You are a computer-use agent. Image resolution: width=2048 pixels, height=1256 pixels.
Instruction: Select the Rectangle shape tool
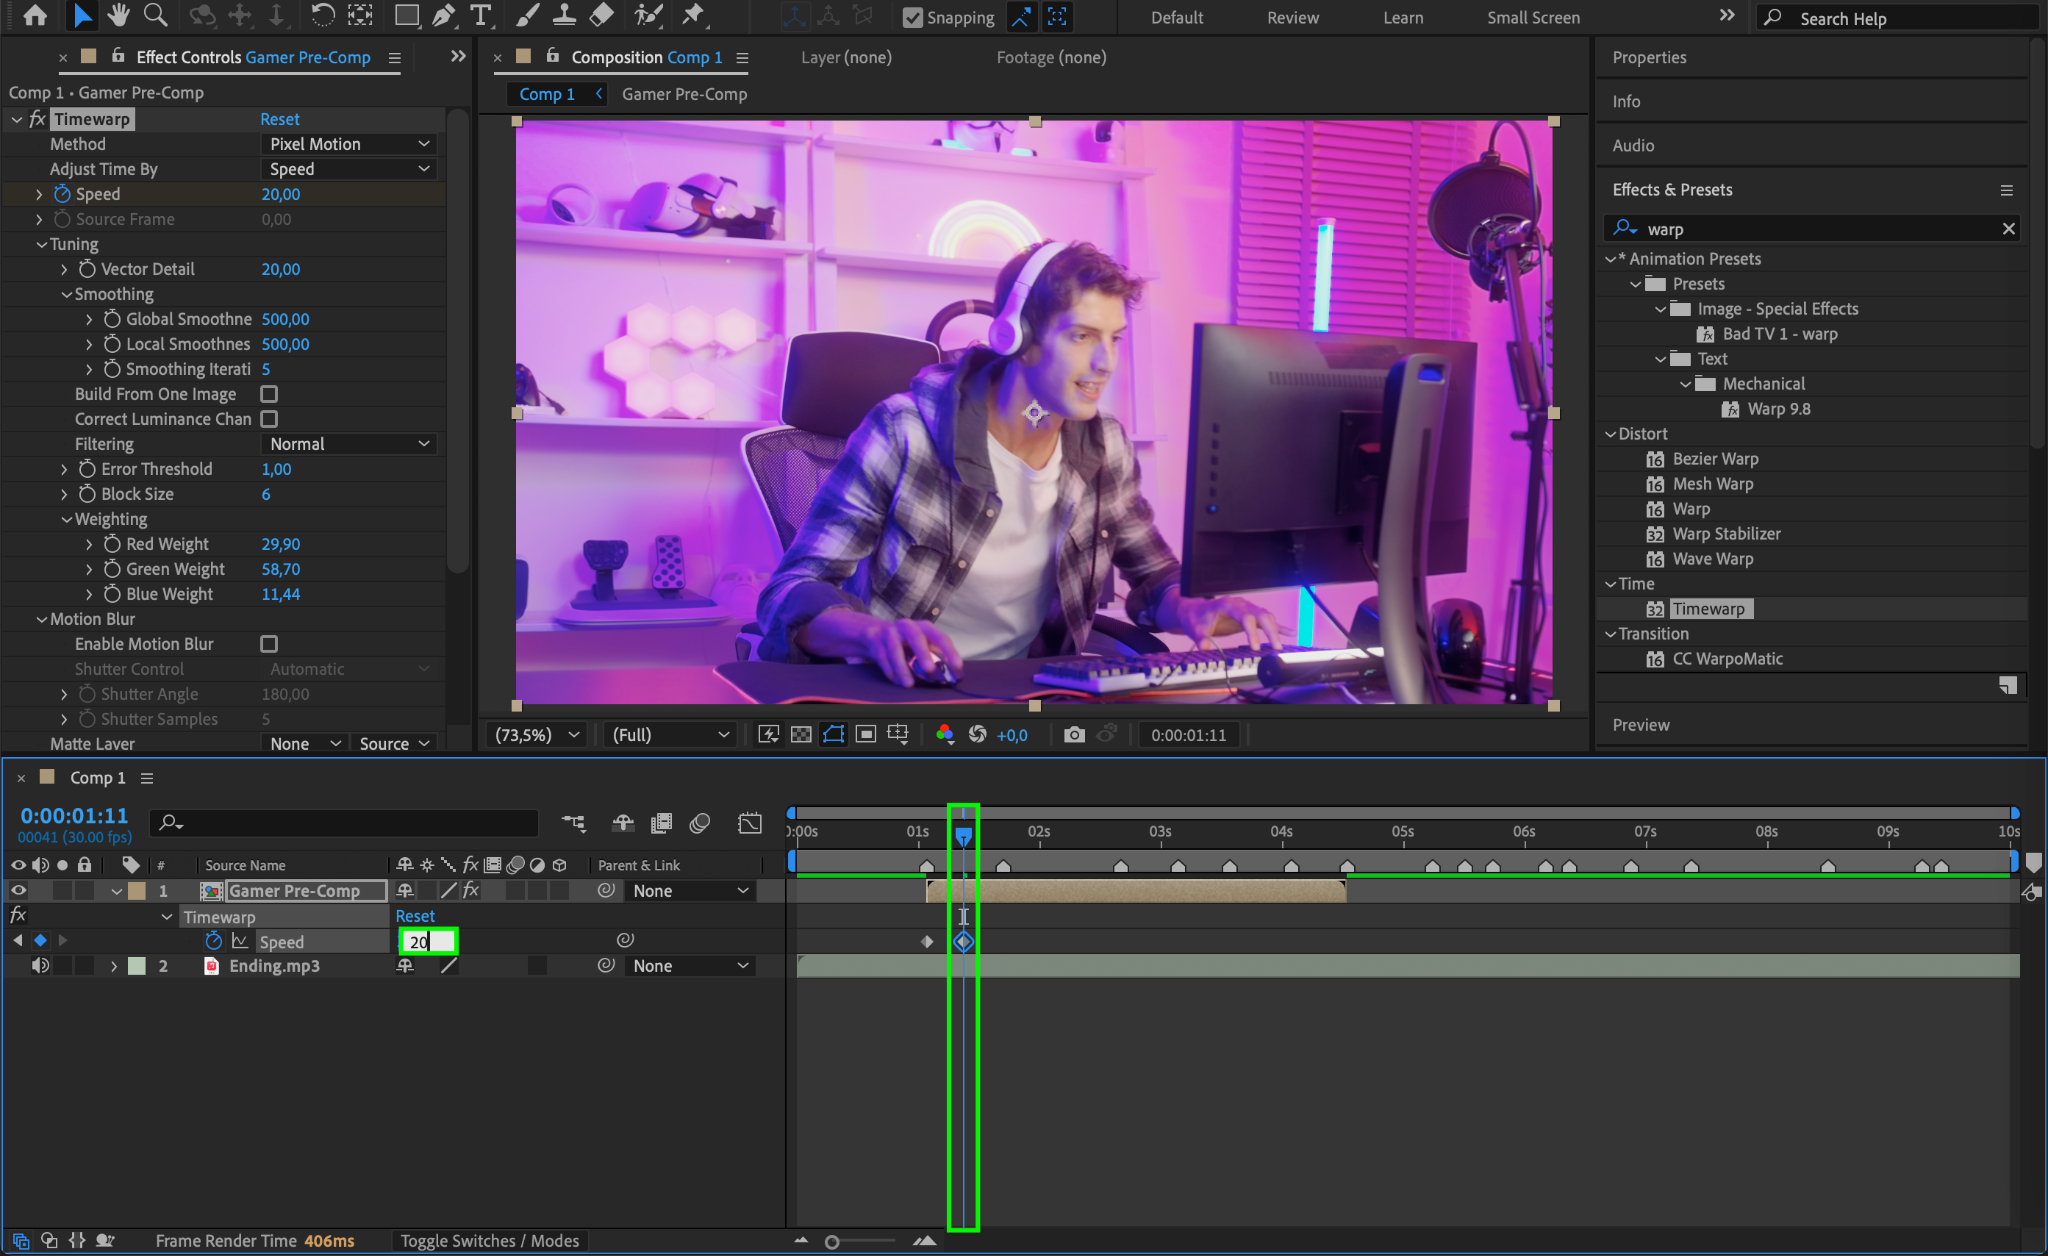tap(406, 15)
